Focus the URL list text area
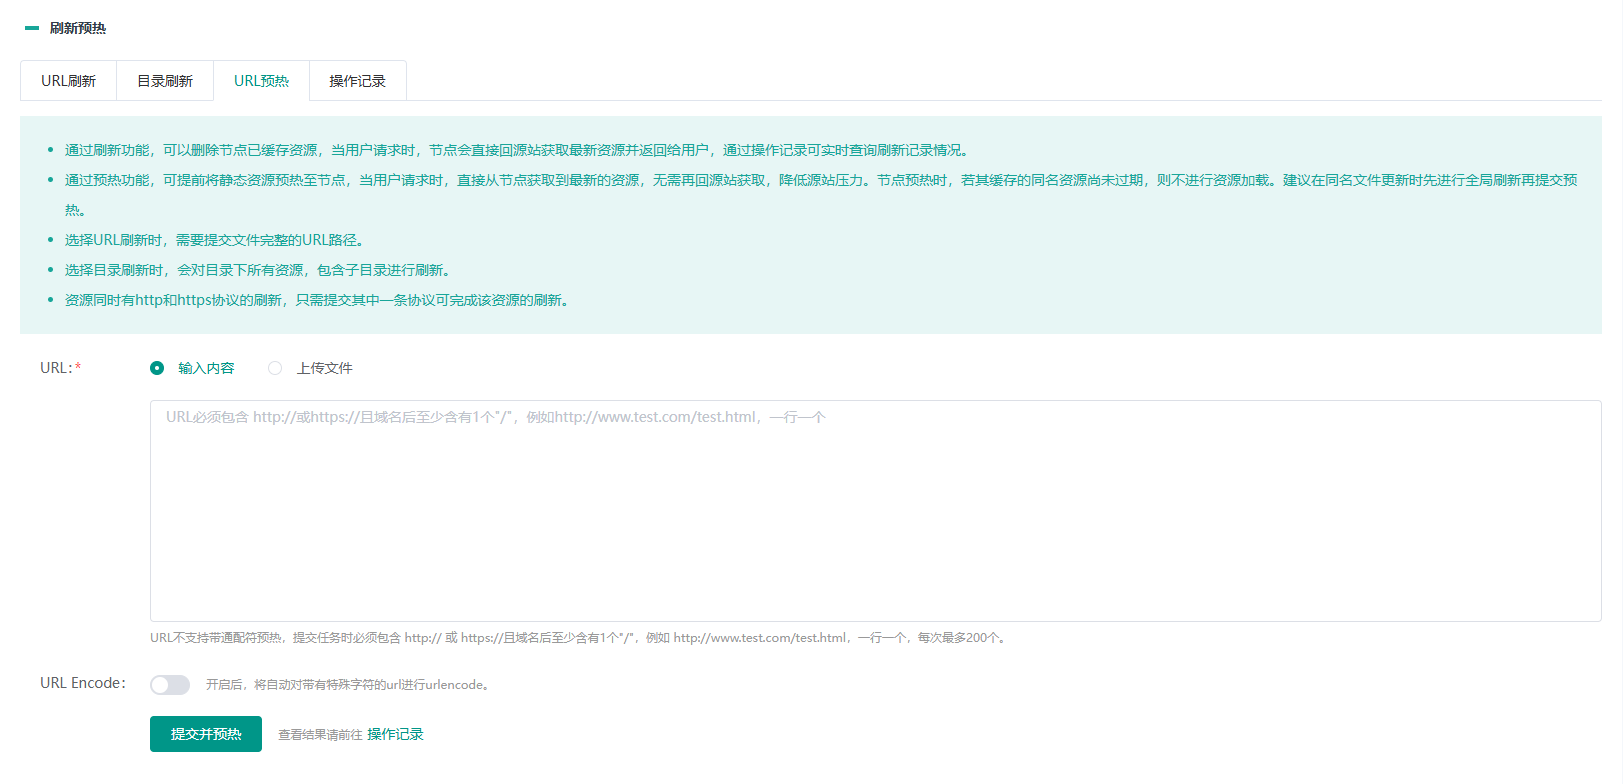Image resolution: width=1623 pixels, height=784 pixels. 875,510
